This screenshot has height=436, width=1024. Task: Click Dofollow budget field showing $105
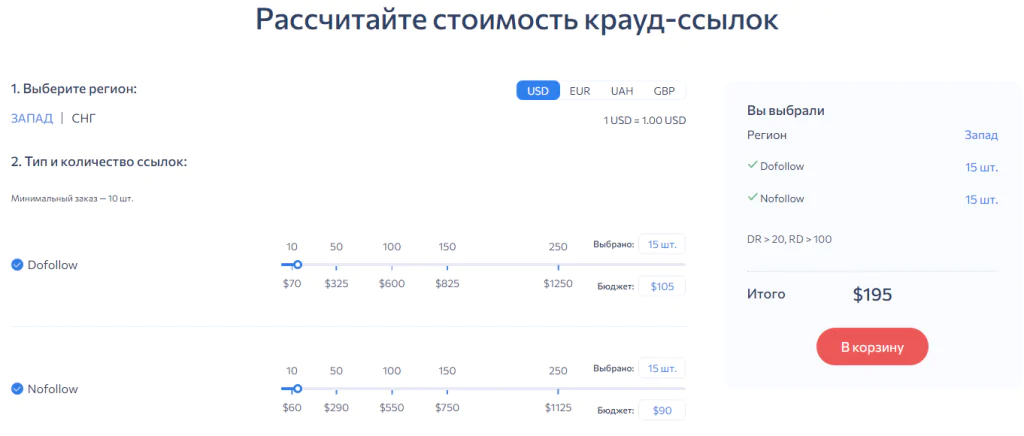click(x=661, y=287)
